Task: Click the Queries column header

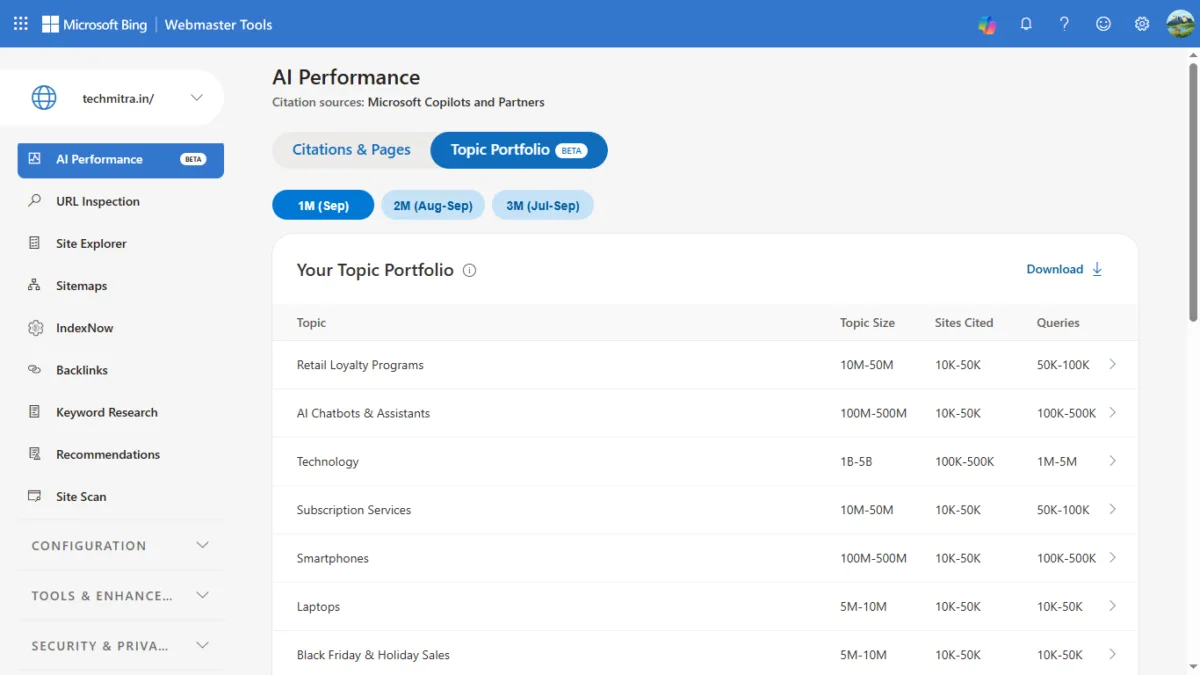Action: (x=1058, y=323)
